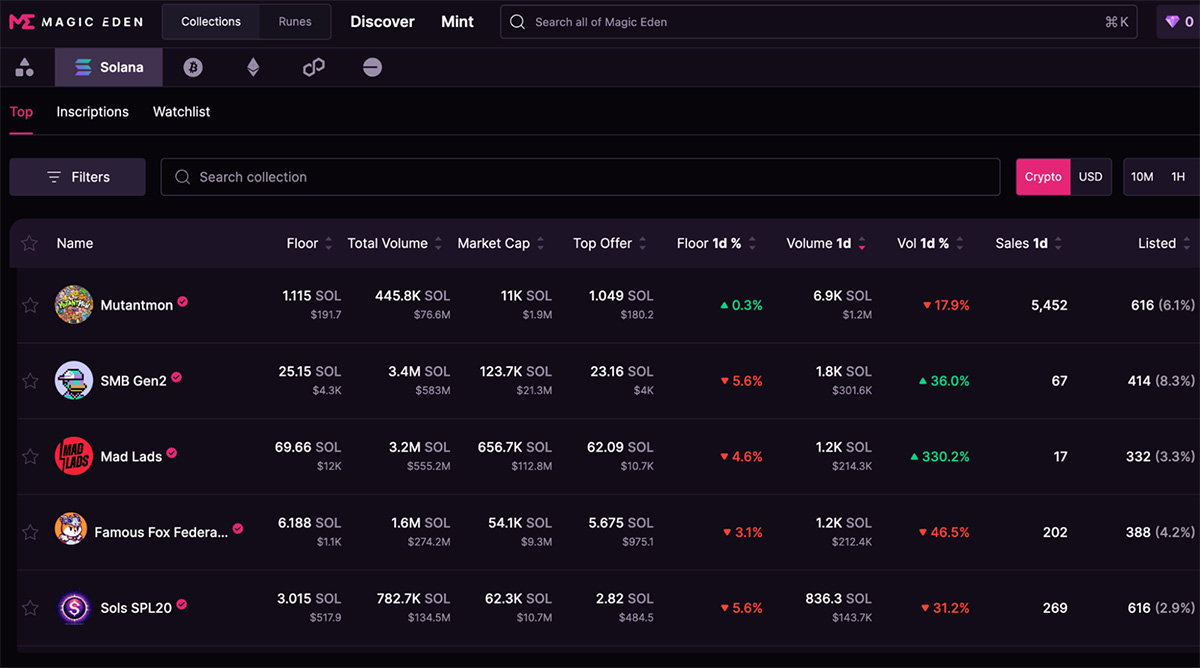
Task: Open the Mint page
Action: (457, 22)
